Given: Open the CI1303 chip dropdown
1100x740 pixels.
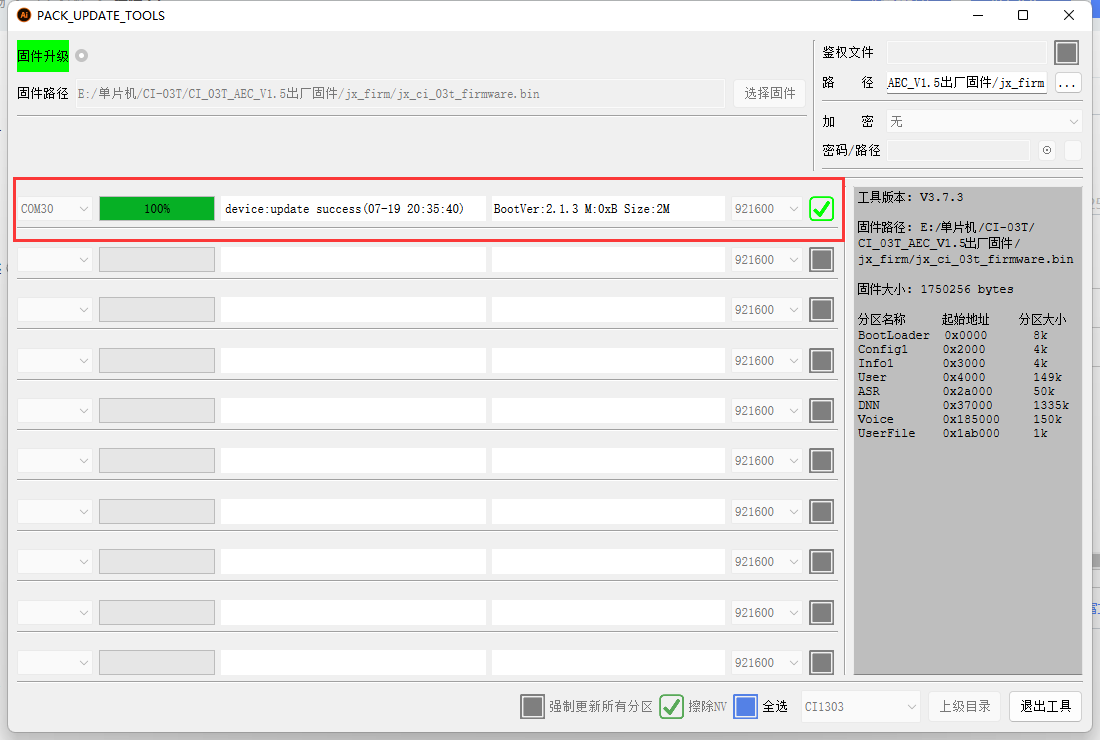Looking at the screenshot, I should click(x=860, y=706).
